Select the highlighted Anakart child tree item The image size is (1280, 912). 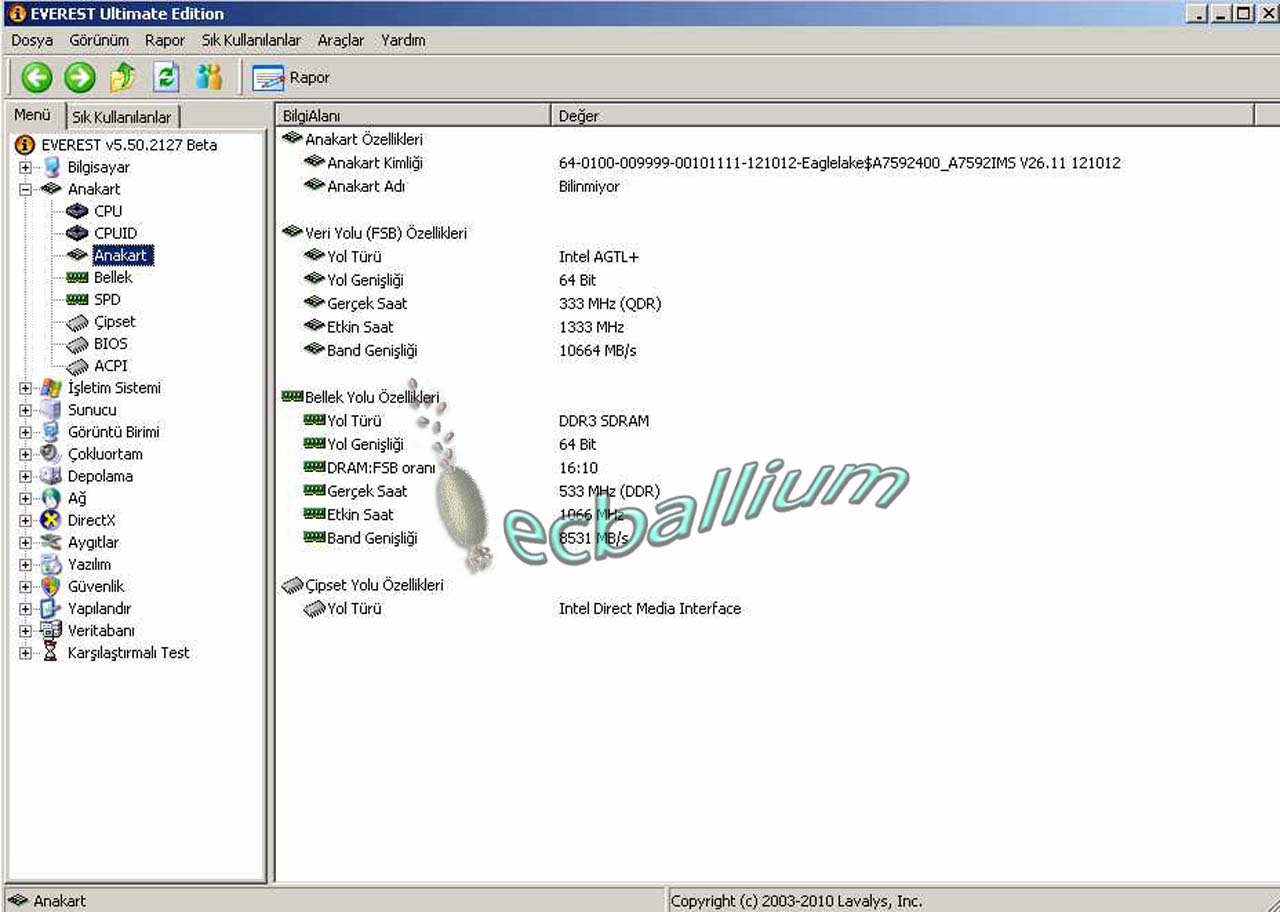coord(122,255)
